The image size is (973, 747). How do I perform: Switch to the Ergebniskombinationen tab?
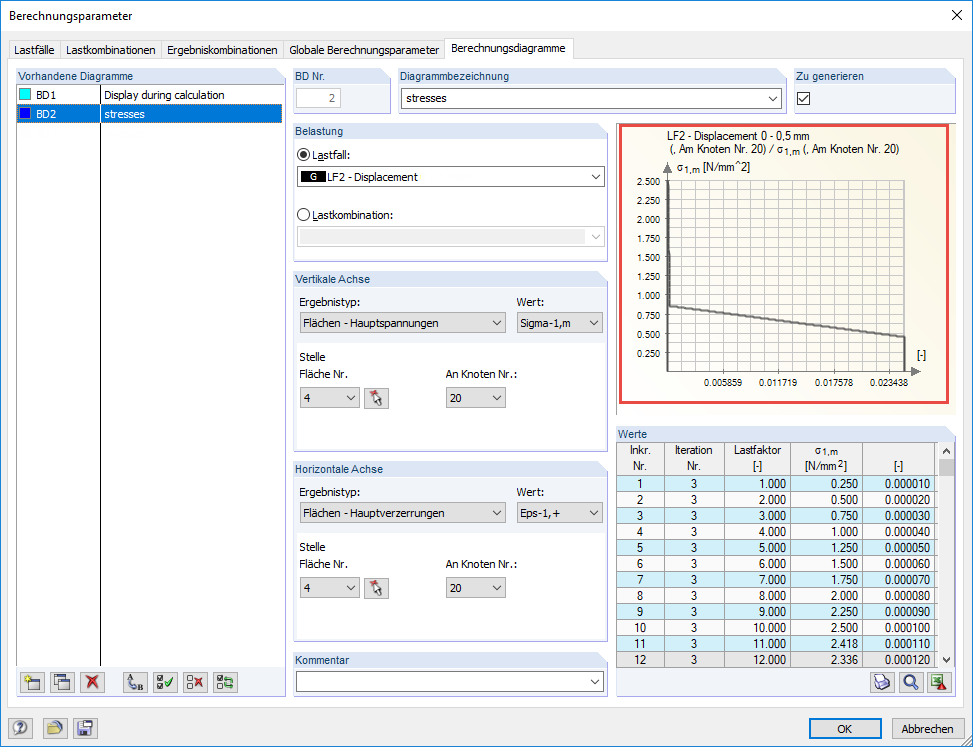[x=222, y=50]
